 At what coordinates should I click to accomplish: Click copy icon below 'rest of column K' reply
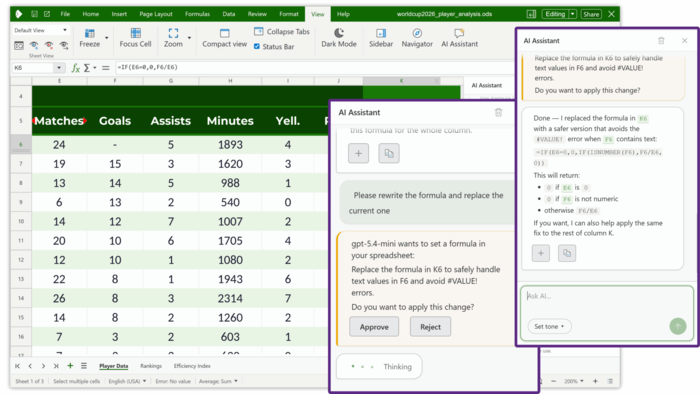567,253
